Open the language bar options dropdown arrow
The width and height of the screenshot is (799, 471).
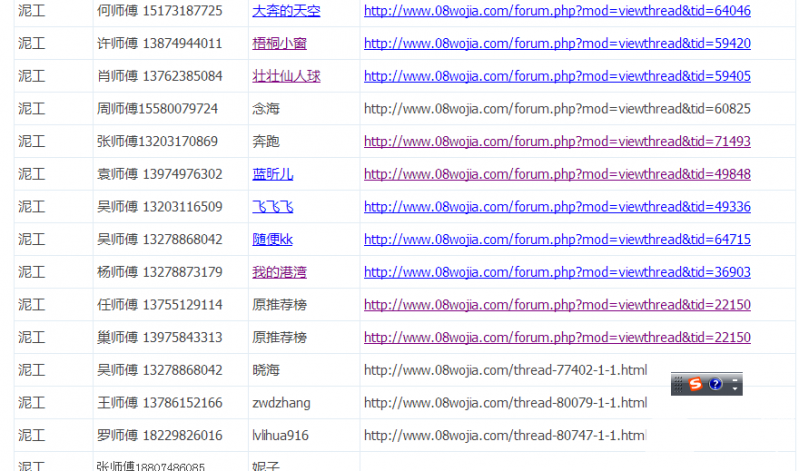tap(736, 389)
